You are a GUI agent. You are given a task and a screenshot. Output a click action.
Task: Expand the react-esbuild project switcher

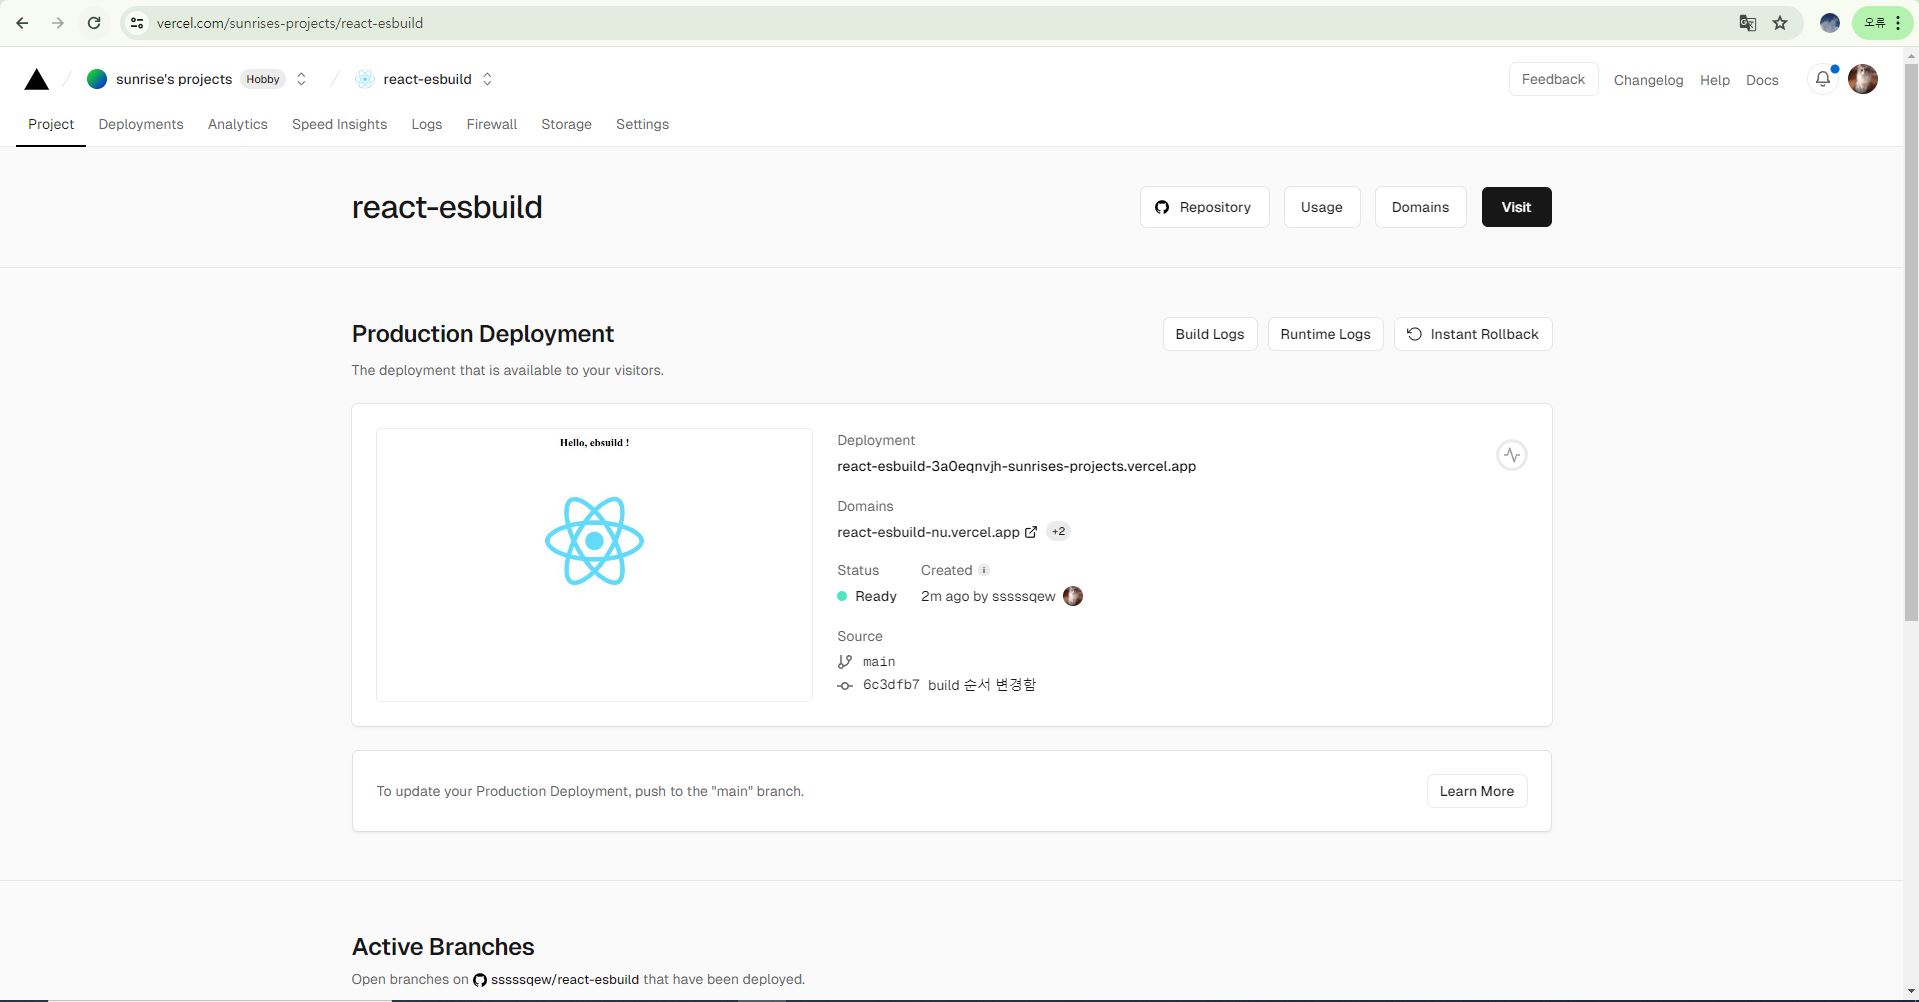coord(487,79)
